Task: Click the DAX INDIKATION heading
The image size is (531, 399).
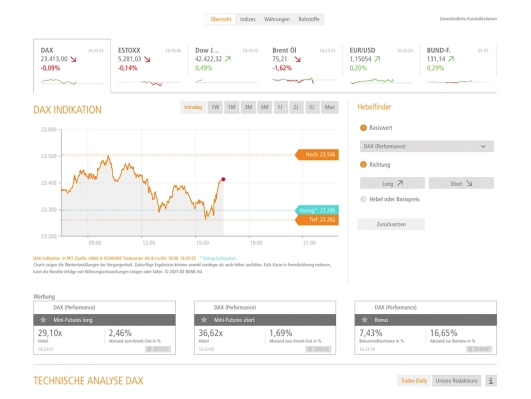Action: click(x=67, y=110)
